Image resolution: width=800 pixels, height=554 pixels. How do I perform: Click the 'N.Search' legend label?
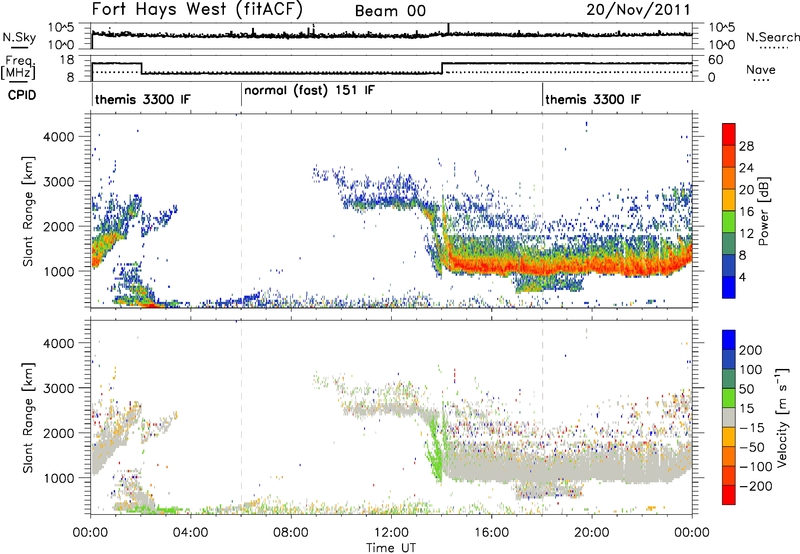[772, 37]
